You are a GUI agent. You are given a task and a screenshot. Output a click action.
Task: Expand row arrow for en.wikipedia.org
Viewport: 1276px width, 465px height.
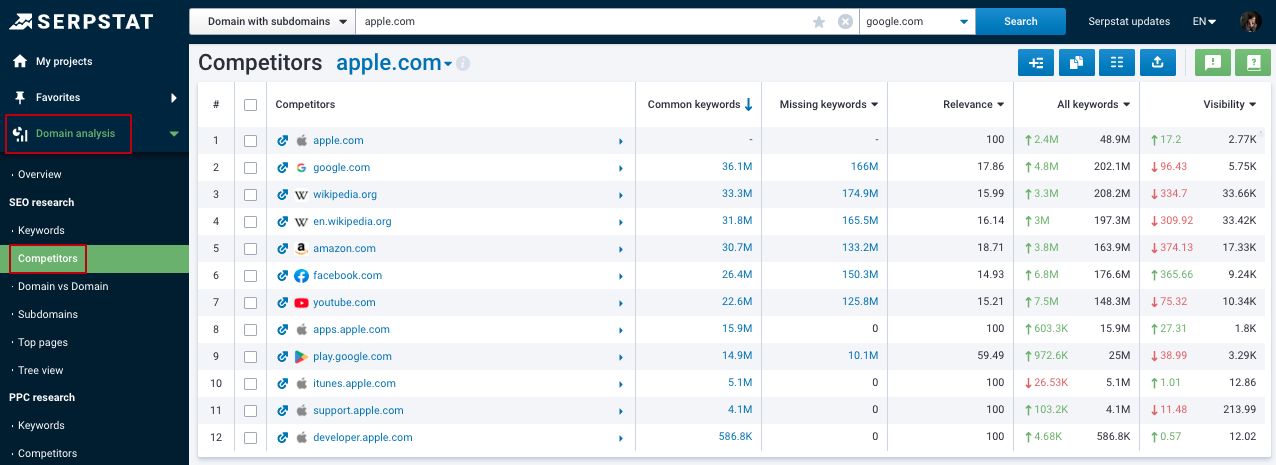[621, 223]
